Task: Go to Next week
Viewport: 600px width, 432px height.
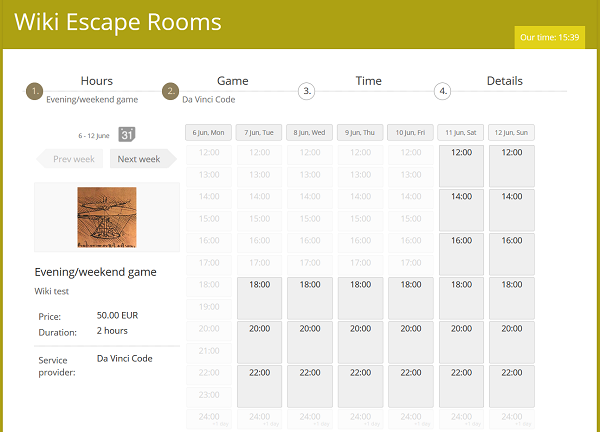Action: coord(139,159)
